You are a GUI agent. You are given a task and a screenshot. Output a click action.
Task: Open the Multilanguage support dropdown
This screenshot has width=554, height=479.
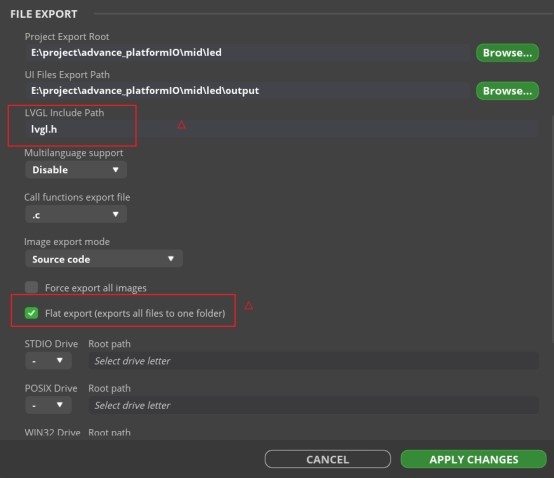click(x=76, y=170)
